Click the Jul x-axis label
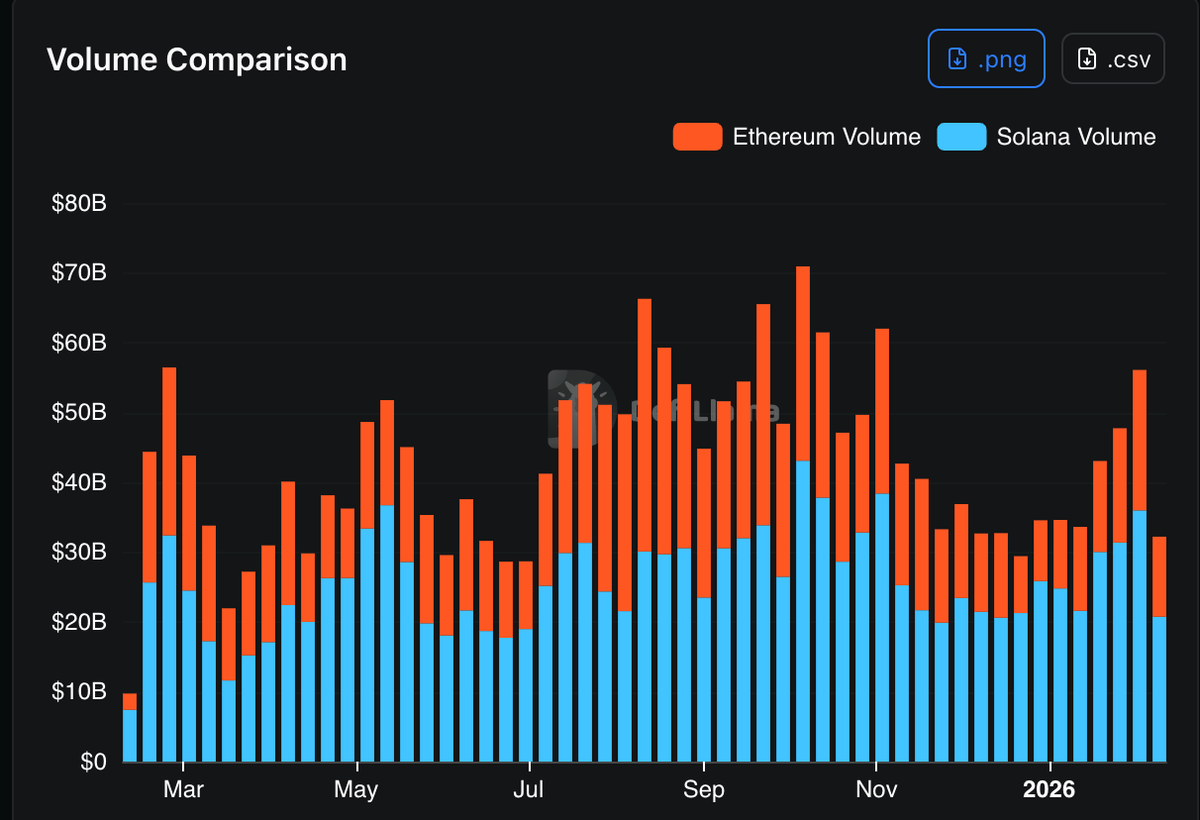The image size is (1200, 820). [x=528, y=790]
